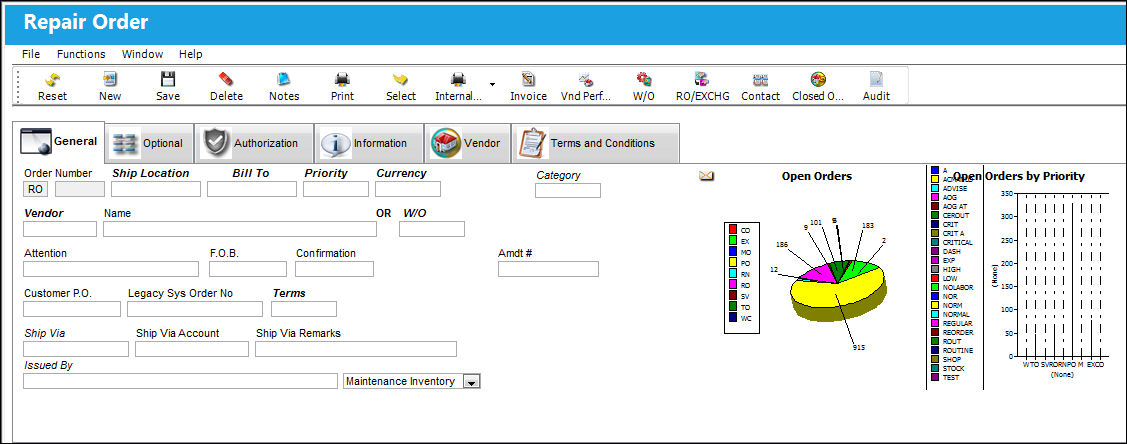Click the Delete eraser icon
Viewport: 1127px width, 444px height.
pyautogui.click(x=226, y=80)
